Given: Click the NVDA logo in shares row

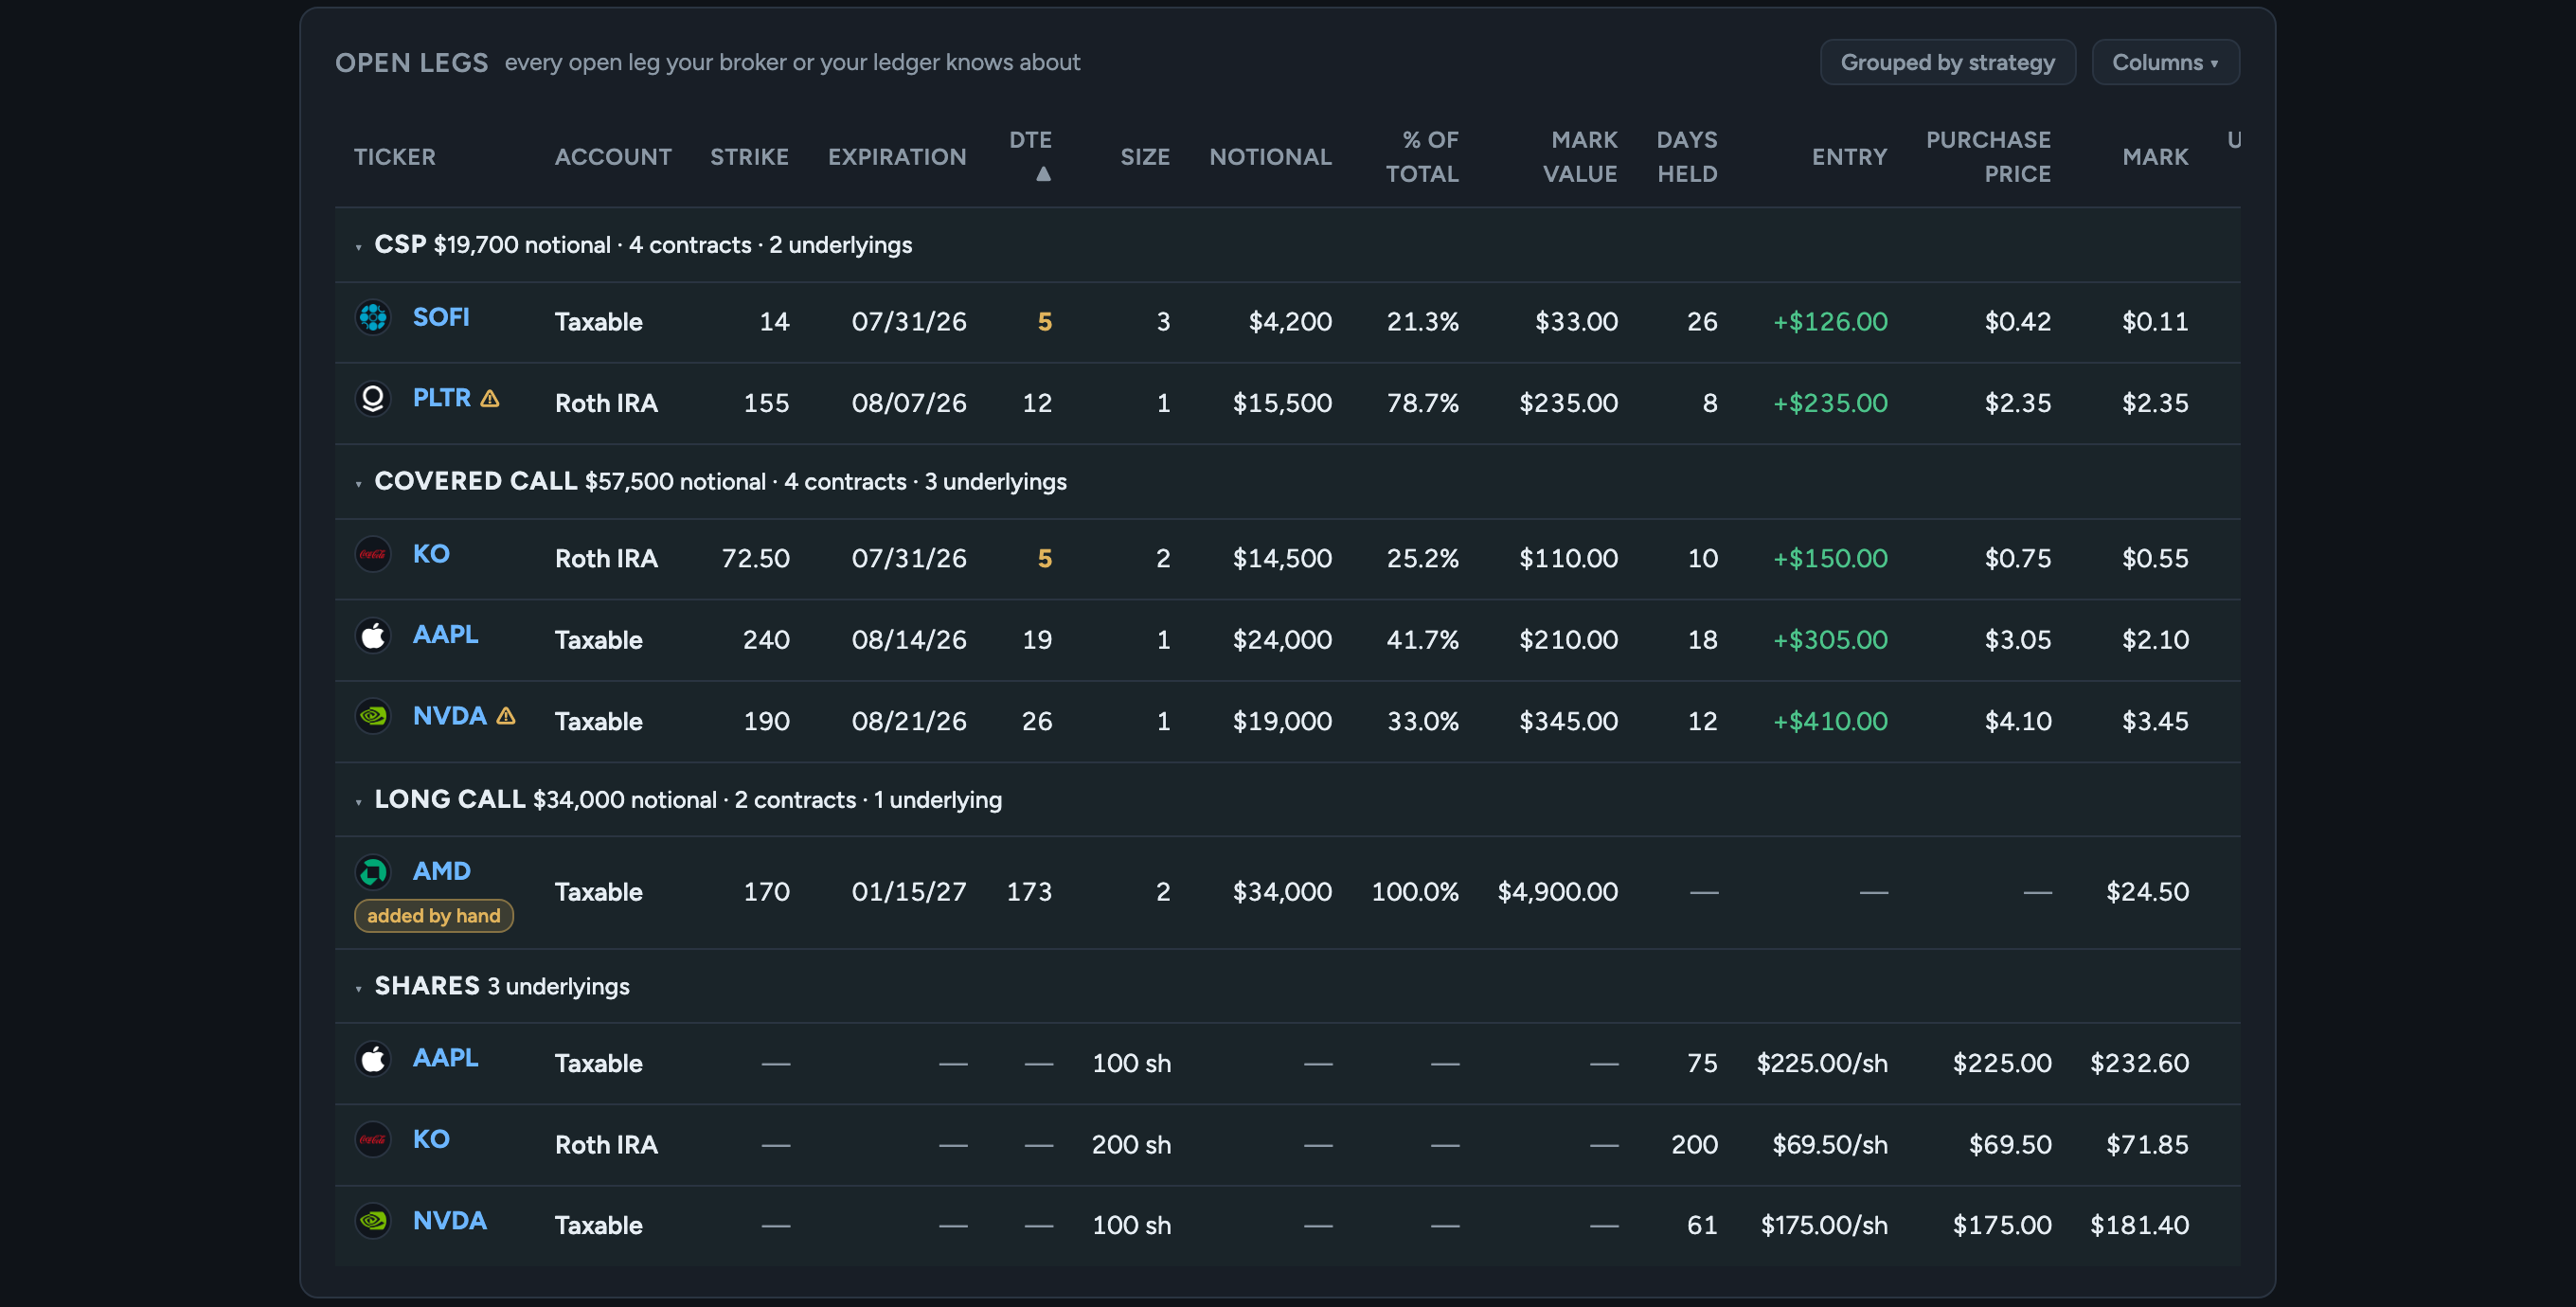Looking at the screenshot, I should (373, 1221).
